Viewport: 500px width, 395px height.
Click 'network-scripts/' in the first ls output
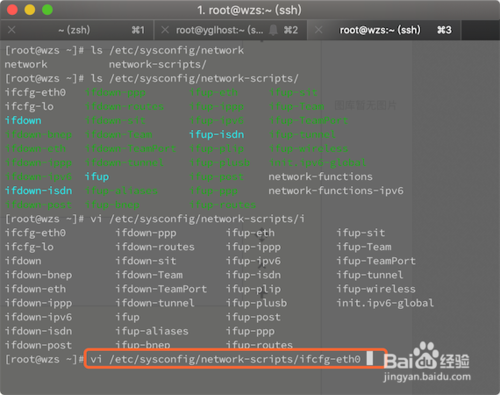(157, 64)
